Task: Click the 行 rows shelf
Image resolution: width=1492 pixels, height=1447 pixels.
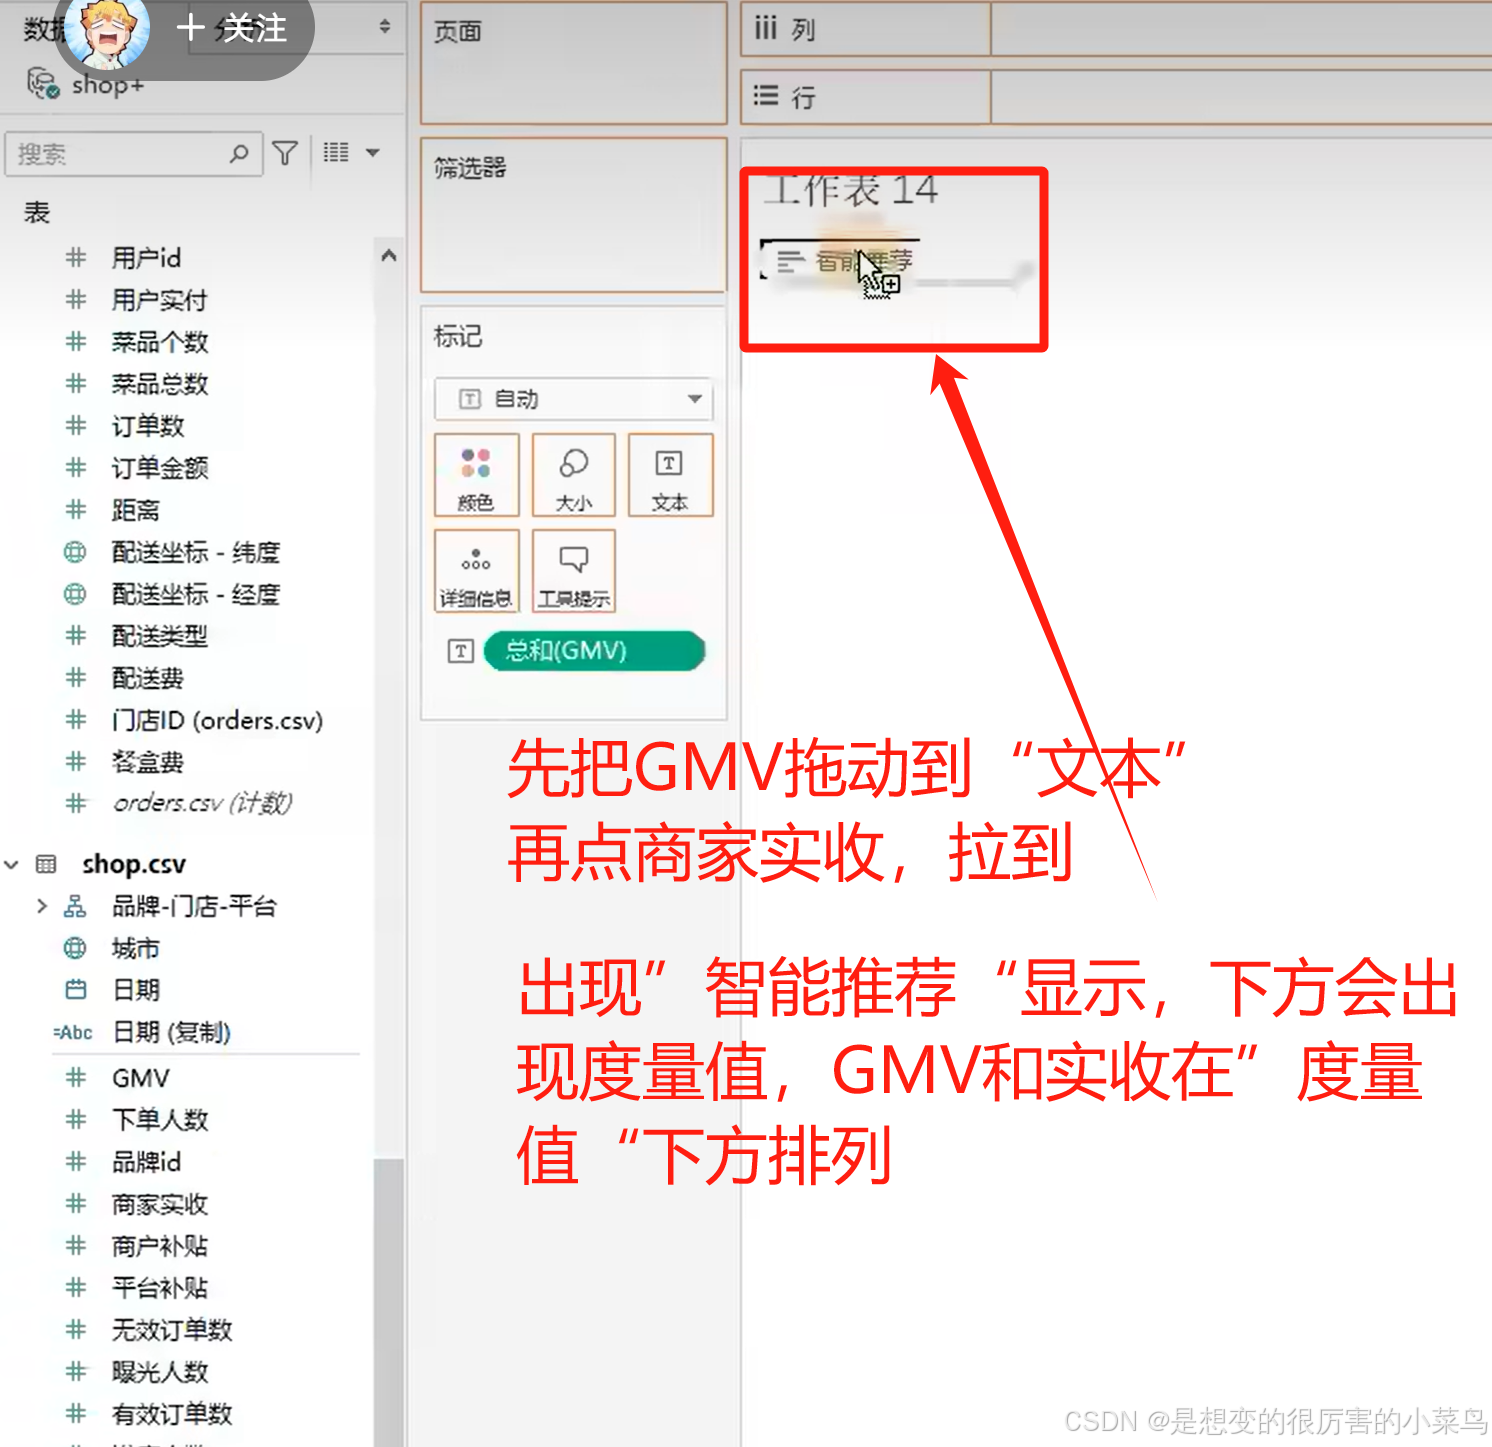Action: (x=1116, y=97)
